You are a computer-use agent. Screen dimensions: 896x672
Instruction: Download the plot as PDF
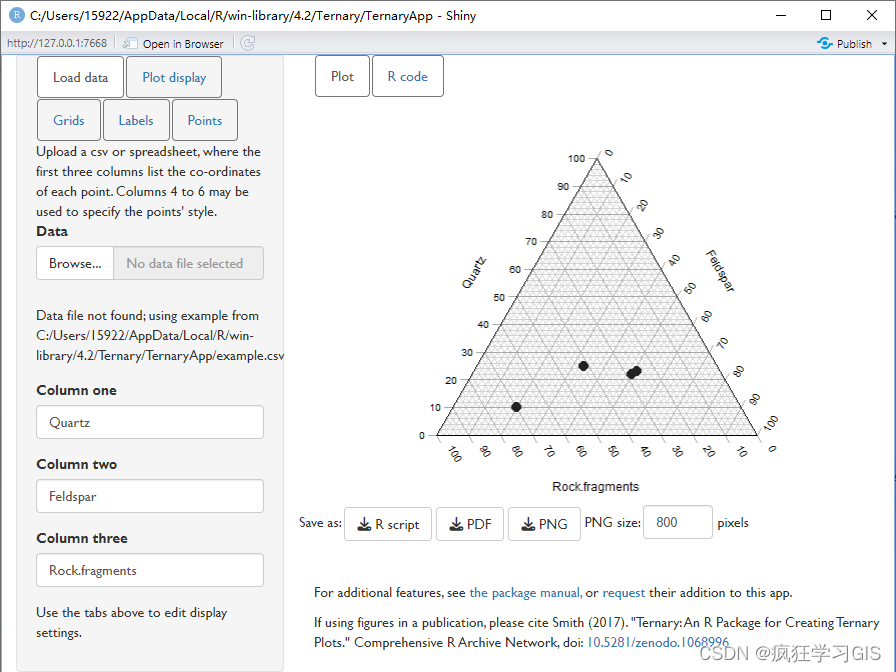coord(470,524)
